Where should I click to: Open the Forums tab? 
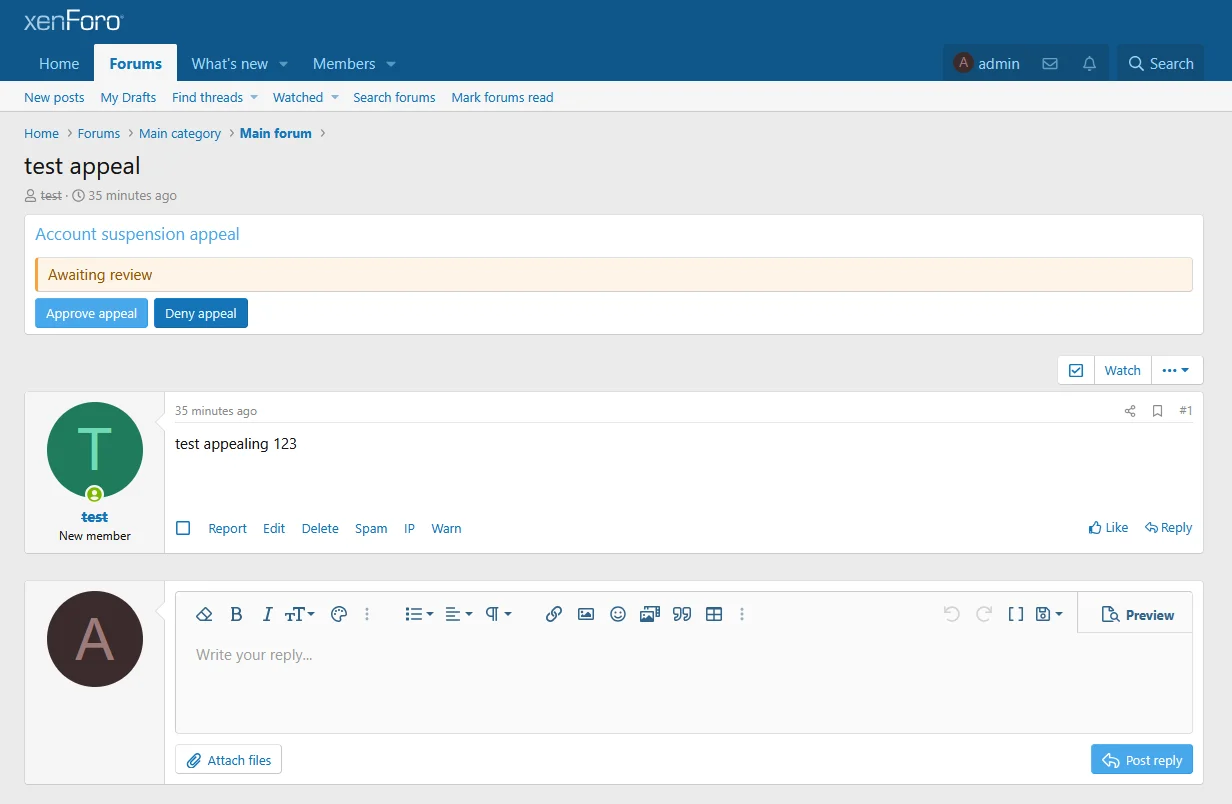136,63
